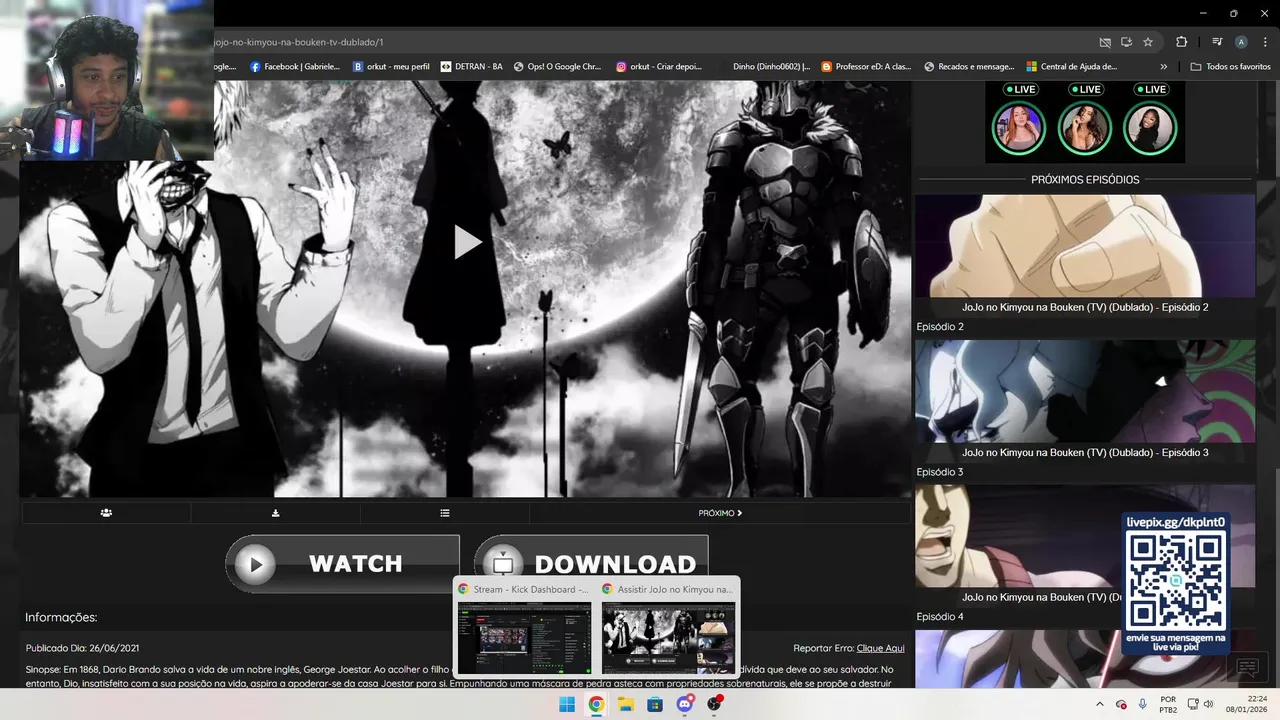The width and height of the screenshot is (1280, 720).
Task: Open the 'orkut - meu perfil' bookmark
Action: pos(391,67)
